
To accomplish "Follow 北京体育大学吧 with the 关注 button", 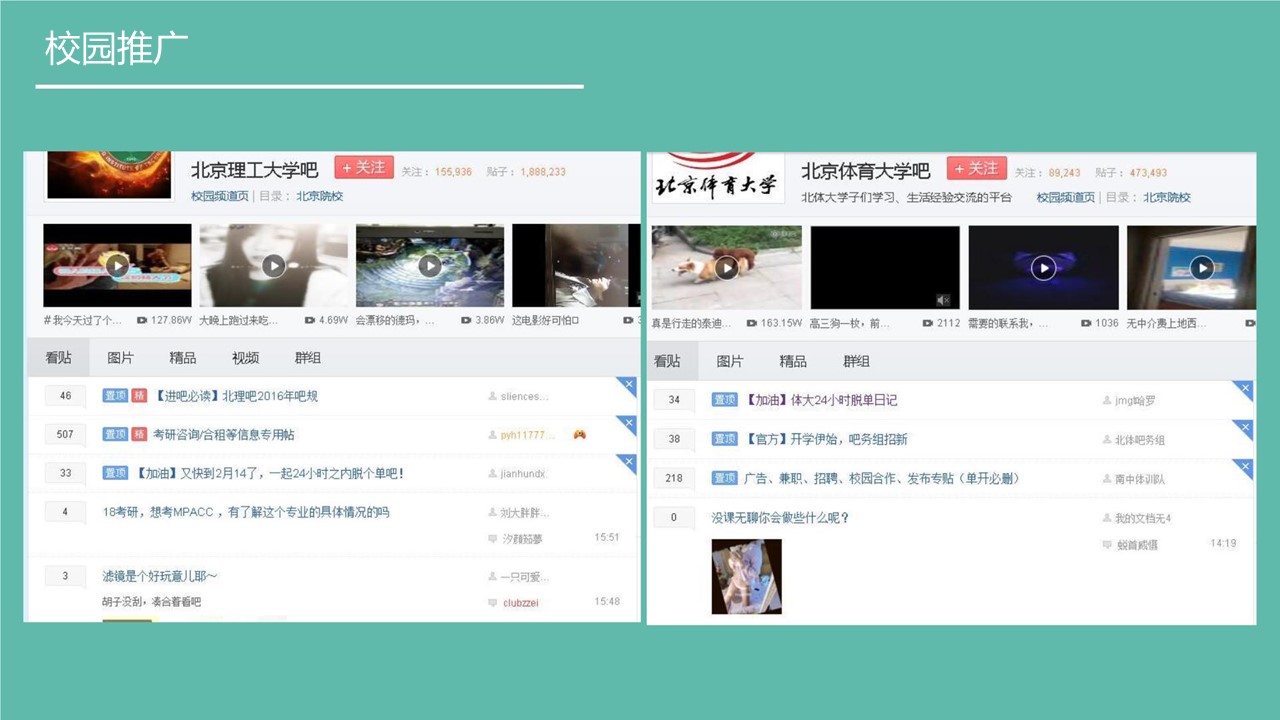I will click(976, 168).
